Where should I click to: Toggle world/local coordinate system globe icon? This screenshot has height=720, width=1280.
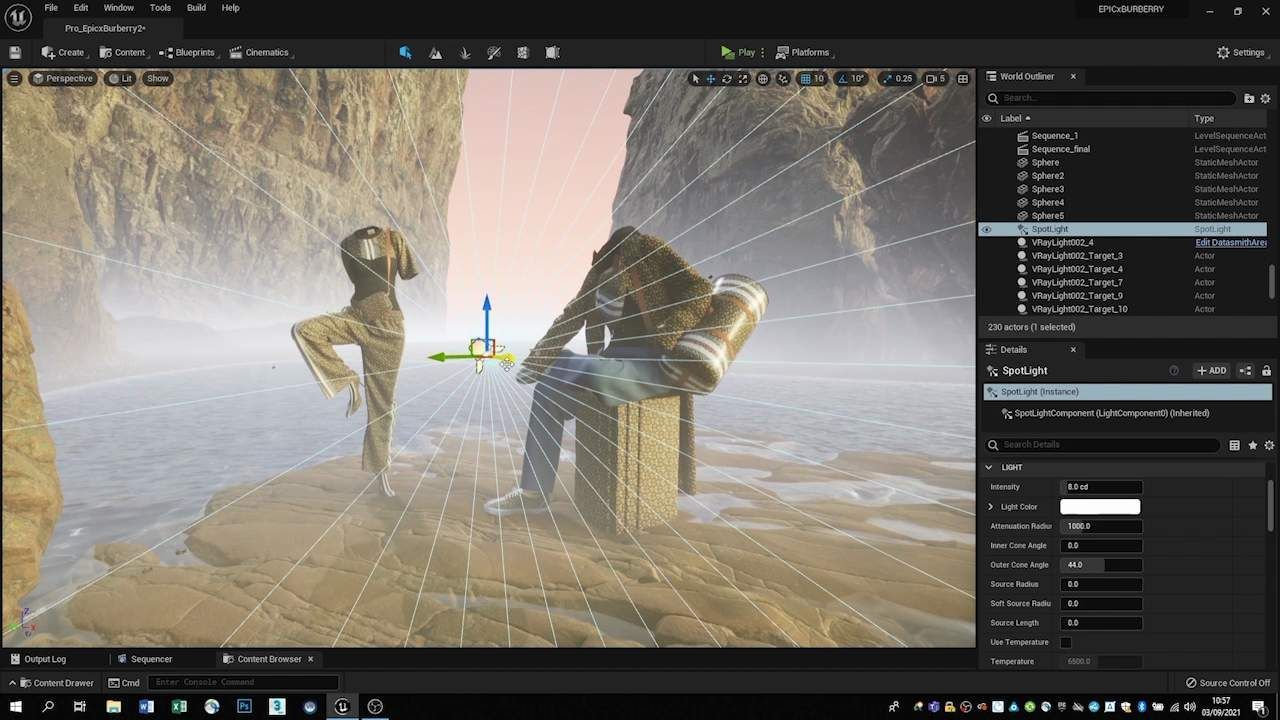[x=763, y=78]
